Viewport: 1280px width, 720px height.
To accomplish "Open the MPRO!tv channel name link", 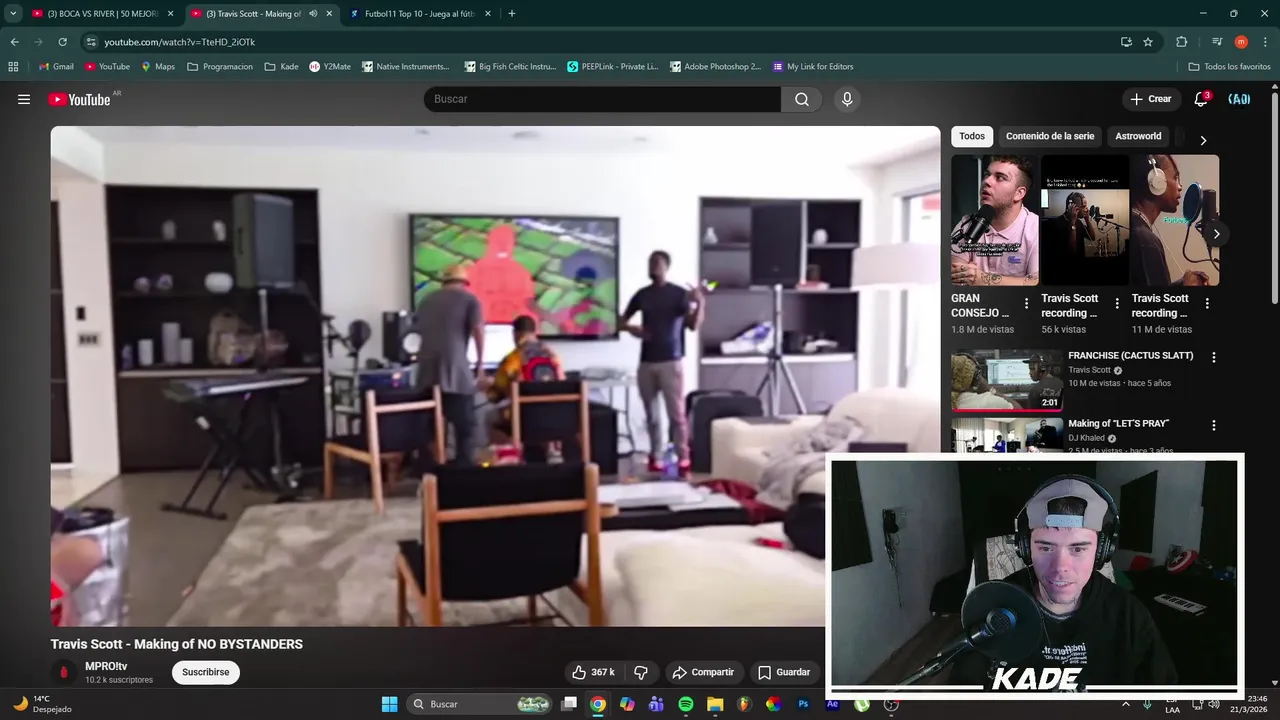I will tap(106, 666).
